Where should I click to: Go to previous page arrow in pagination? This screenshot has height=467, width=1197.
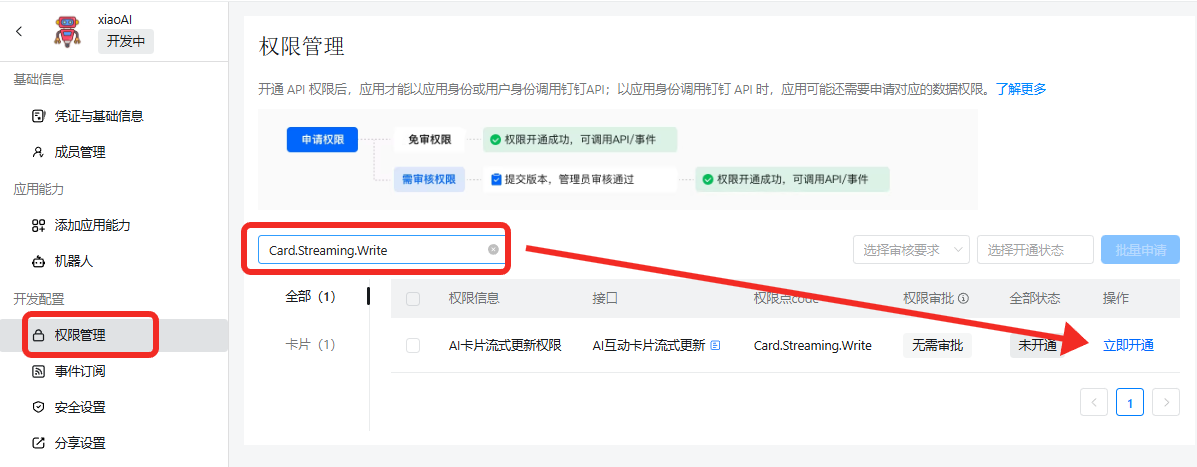click(1094, 402)
